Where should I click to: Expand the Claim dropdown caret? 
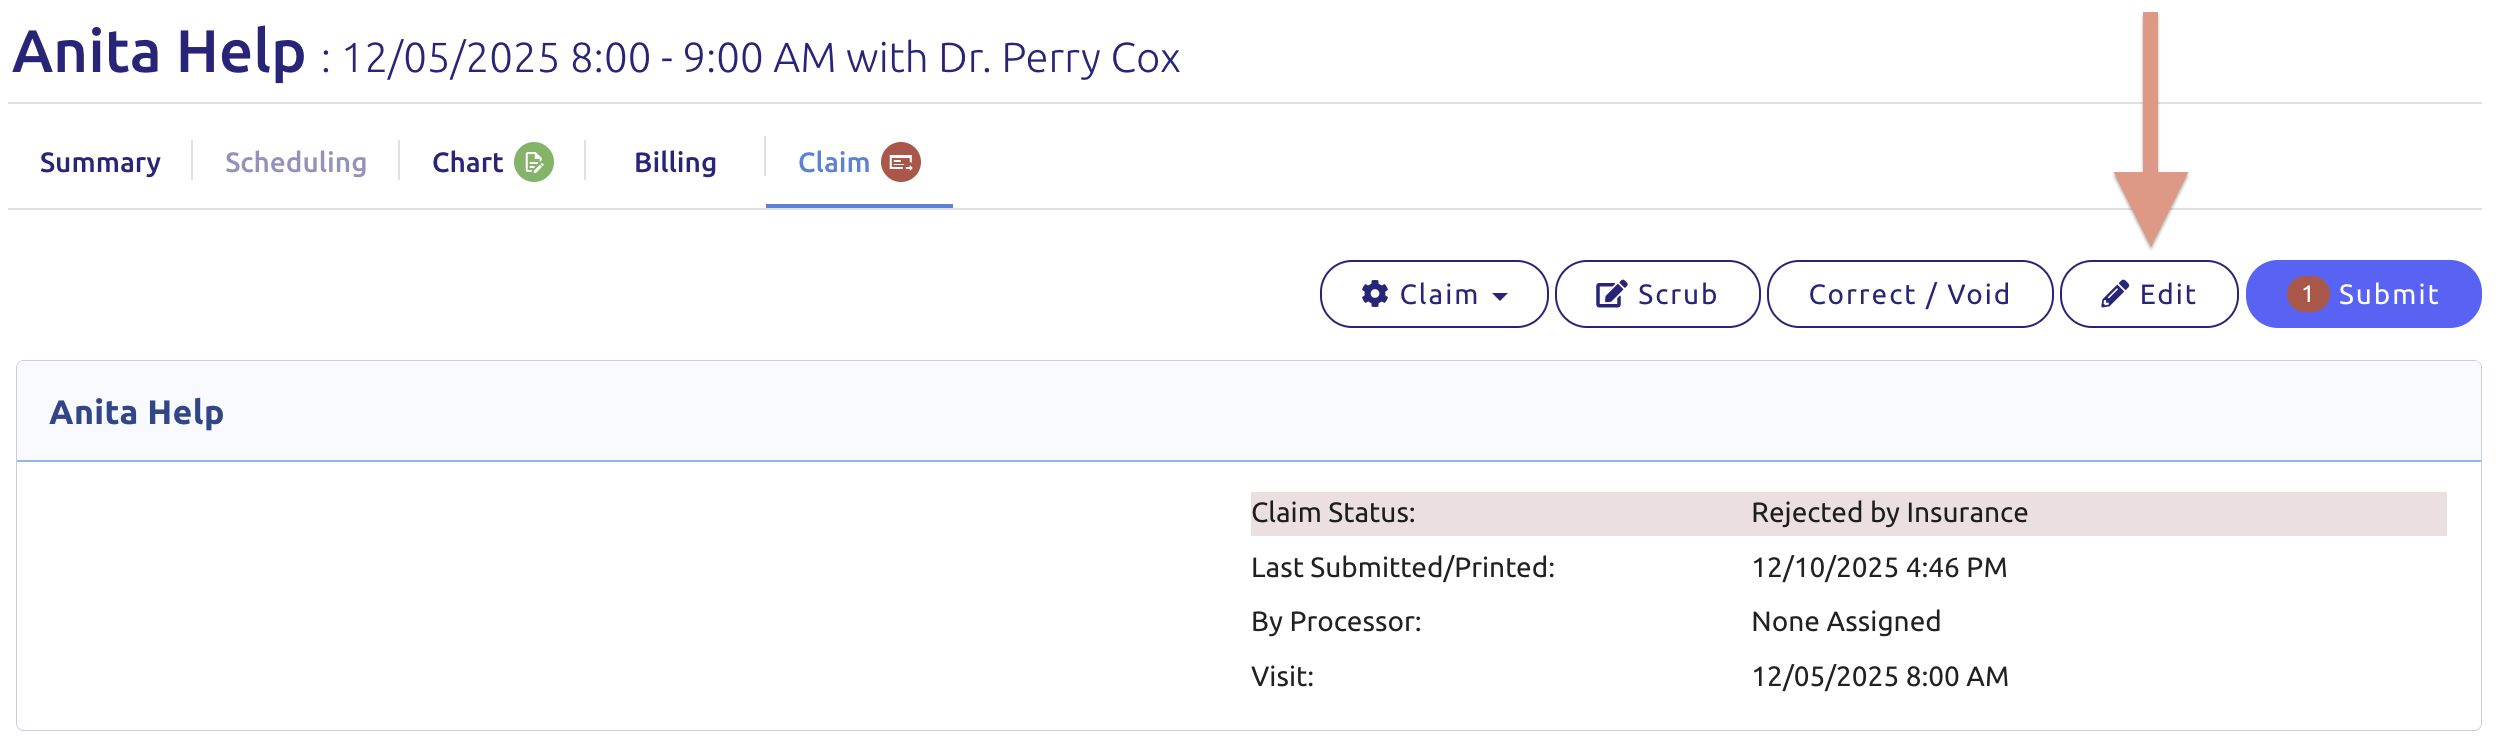(x=1500, y=296)
